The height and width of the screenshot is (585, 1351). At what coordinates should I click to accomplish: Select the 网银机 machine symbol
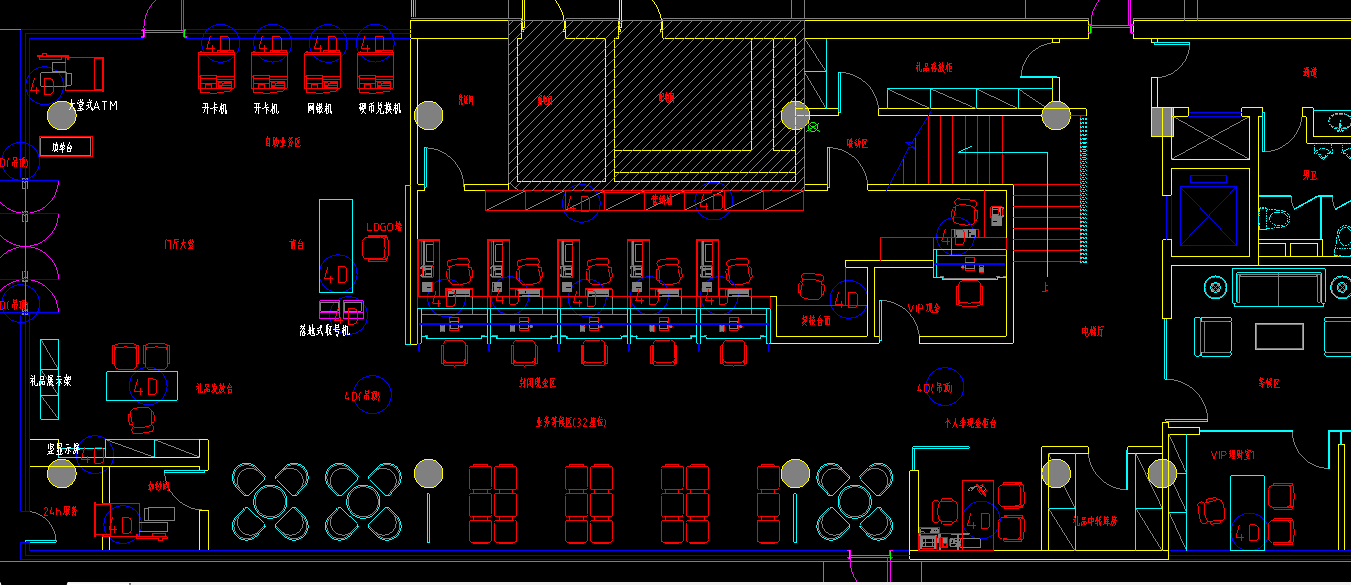[x=323, y=73]
